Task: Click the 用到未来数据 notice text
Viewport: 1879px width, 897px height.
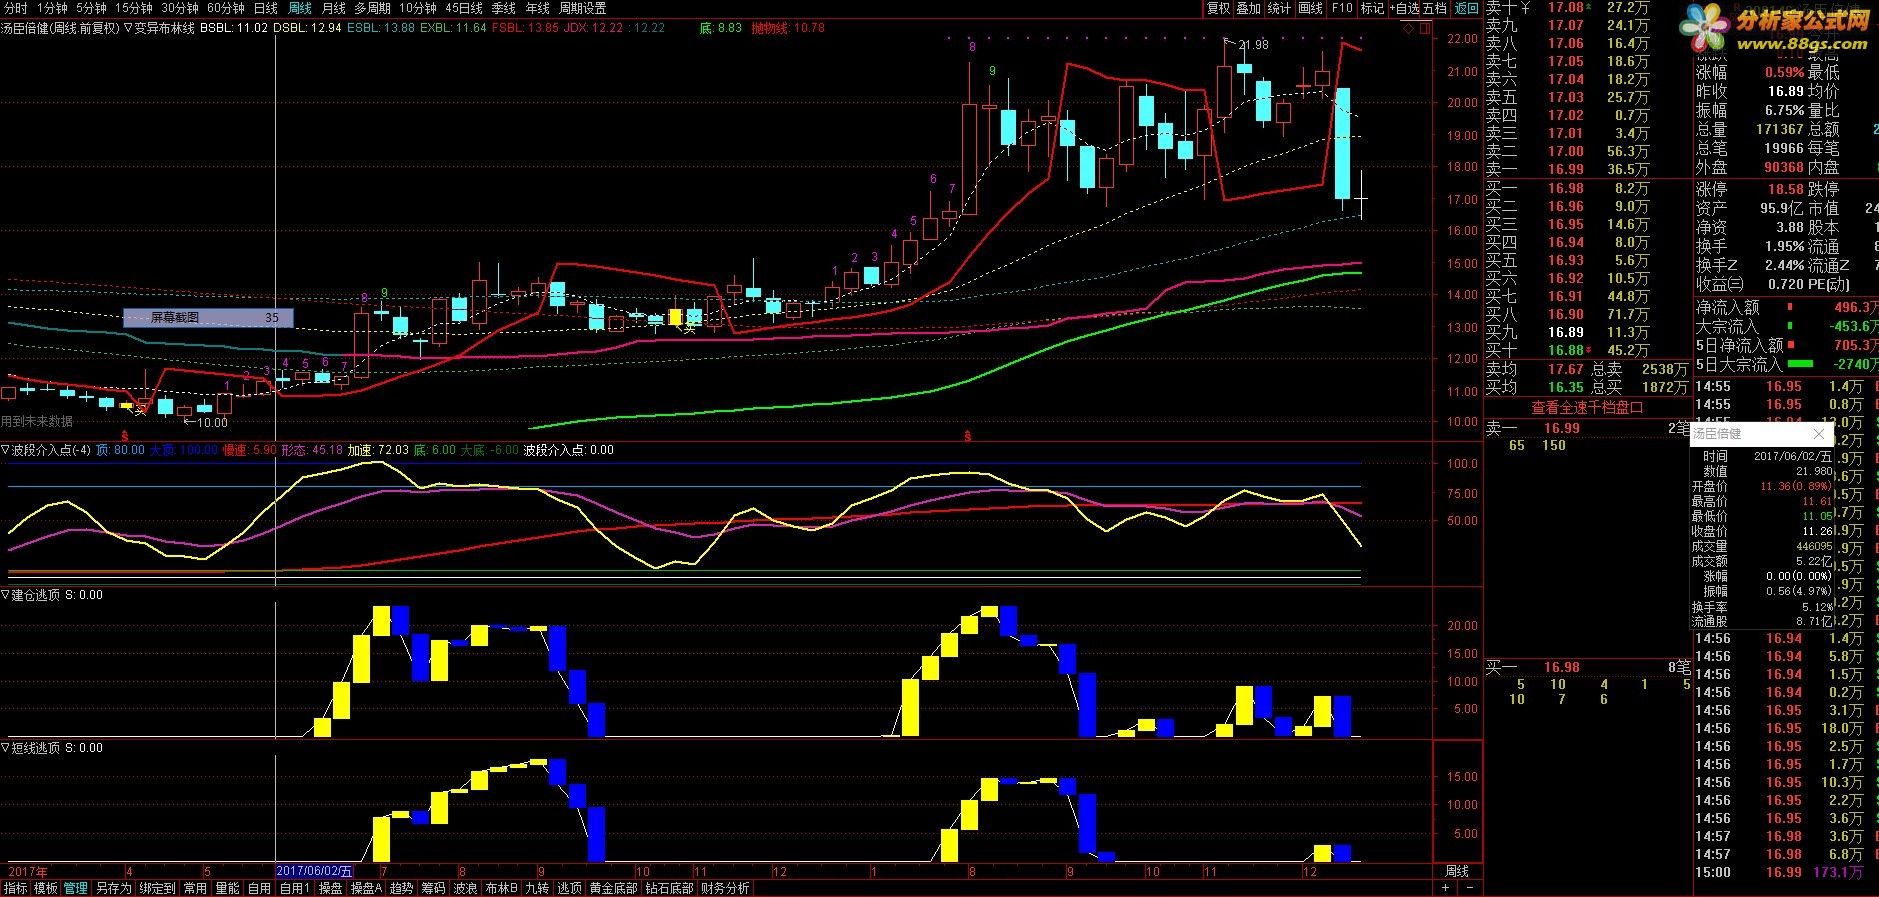Action: tap(37, 422)
